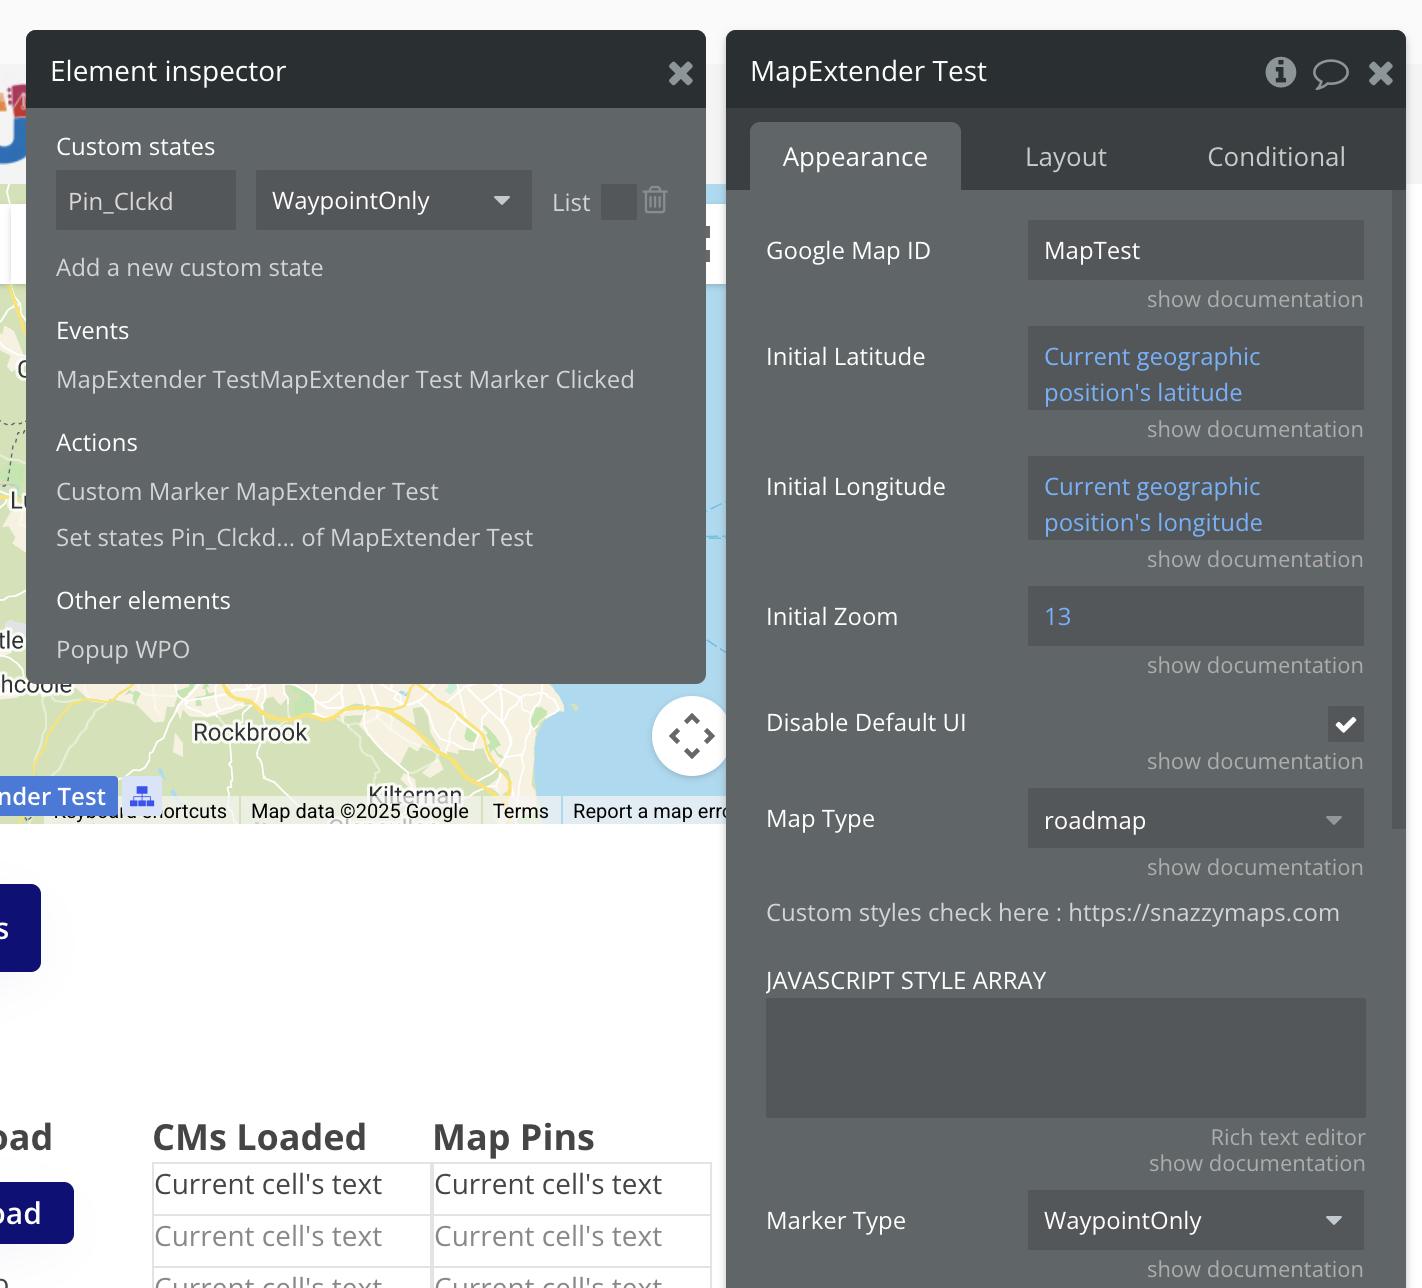Image resolution: width=1422 pixels, height=1288 pixels.
Task: Edit the Pin_Clckd state name field
Action: click(x=146, y=200)
